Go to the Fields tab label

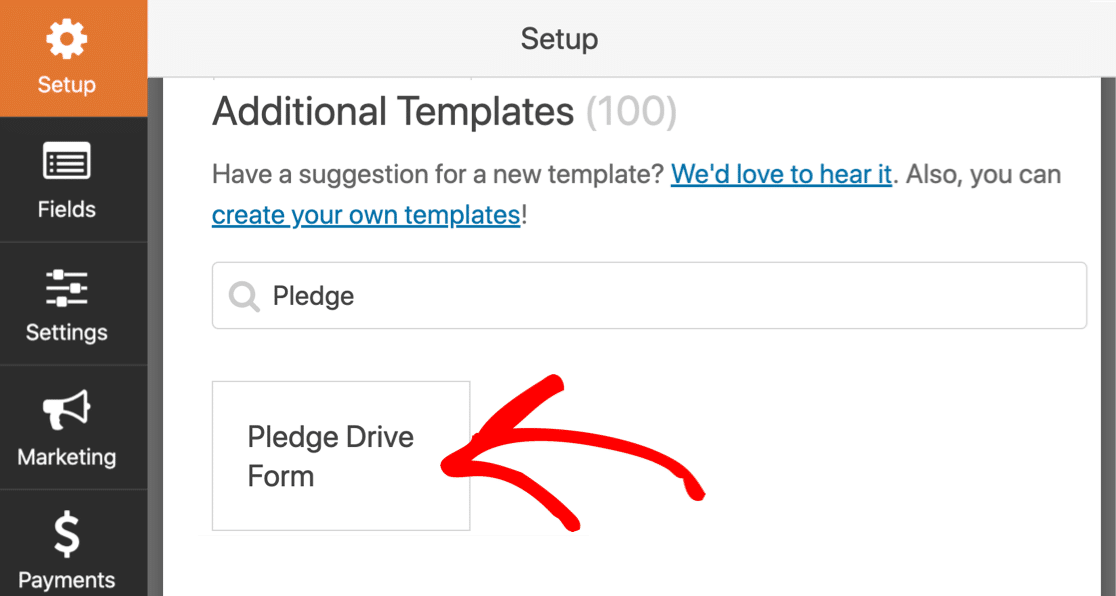pyautogui.click(x=66, y=209)
